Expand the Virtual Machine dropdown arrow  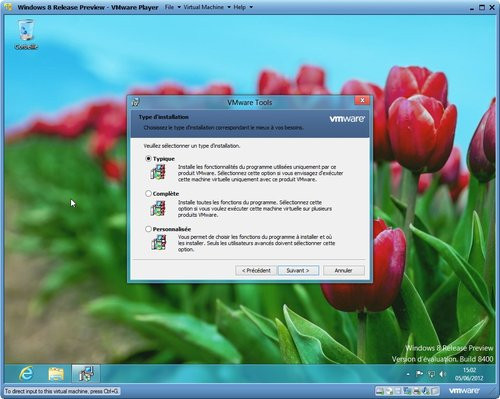229,7
